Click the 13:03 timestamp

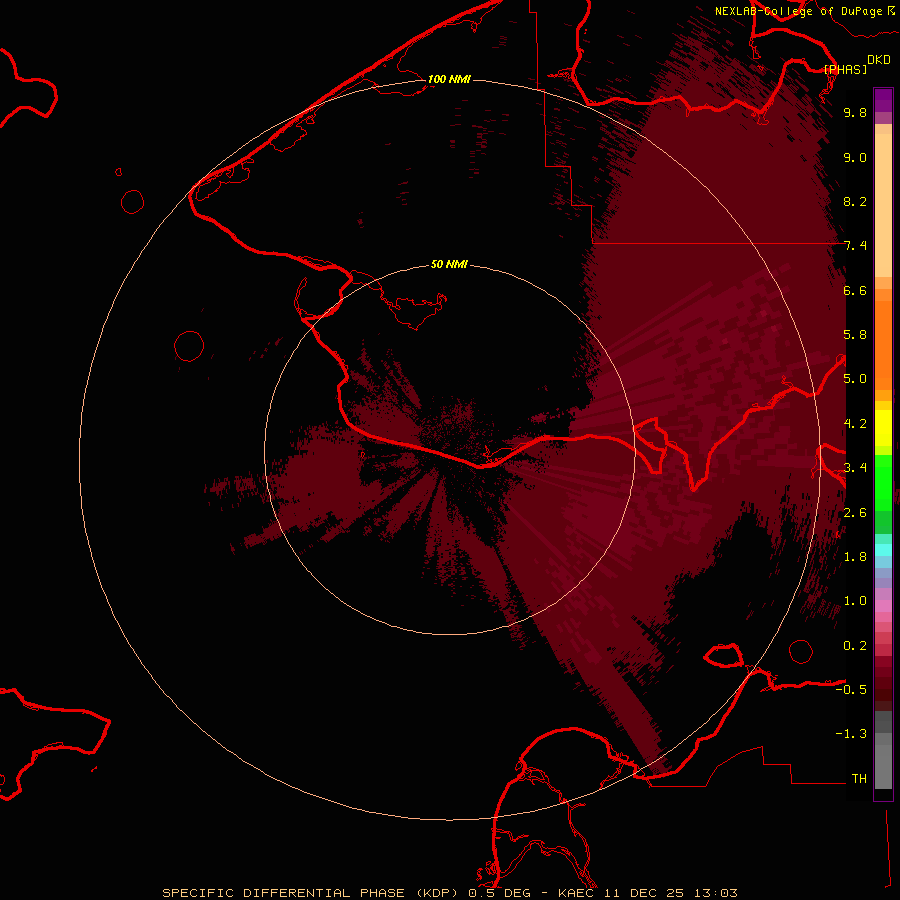714,893
